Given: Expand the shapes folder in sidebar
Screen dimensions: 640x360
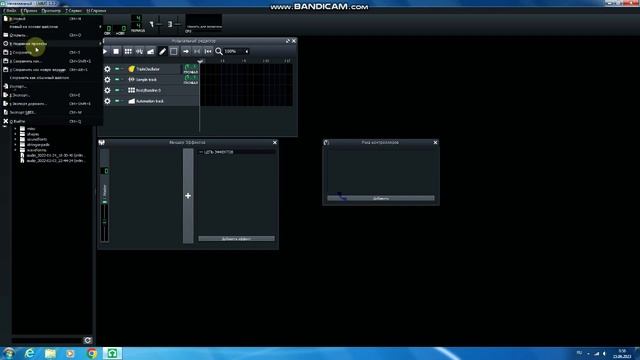Looking at the screenshot, I should click(x=16, y=134).
